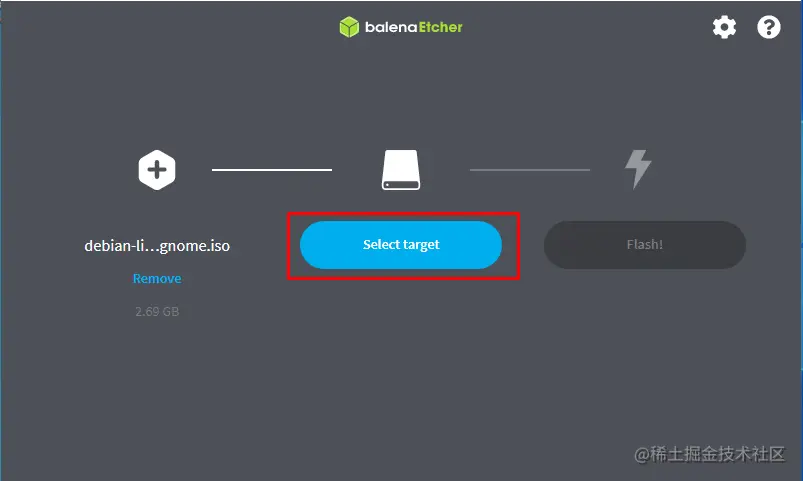Choose a drive with Select target
The width and height of the screenshot is (803, 481).
(401, 245)
